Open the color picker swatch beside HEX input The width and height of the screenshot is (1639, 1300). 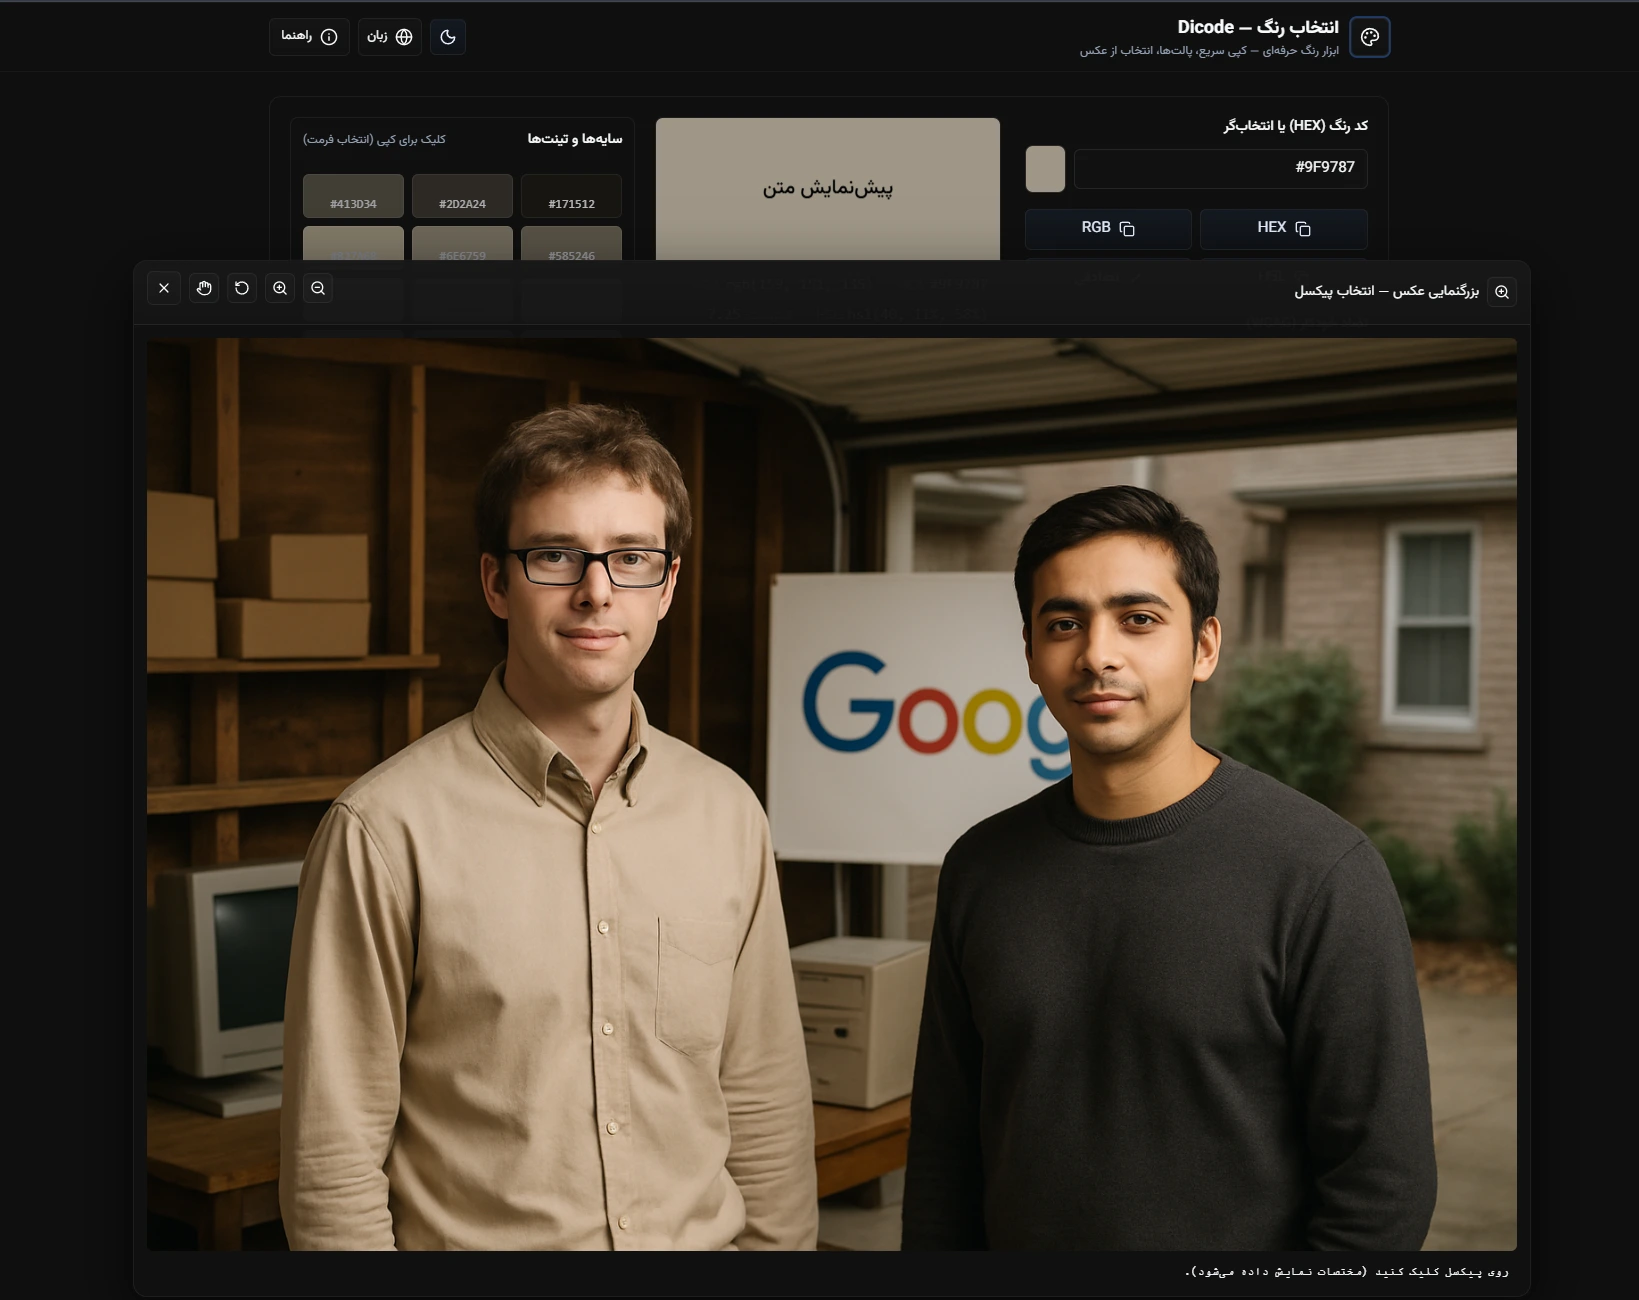(x=1045, y=168)
